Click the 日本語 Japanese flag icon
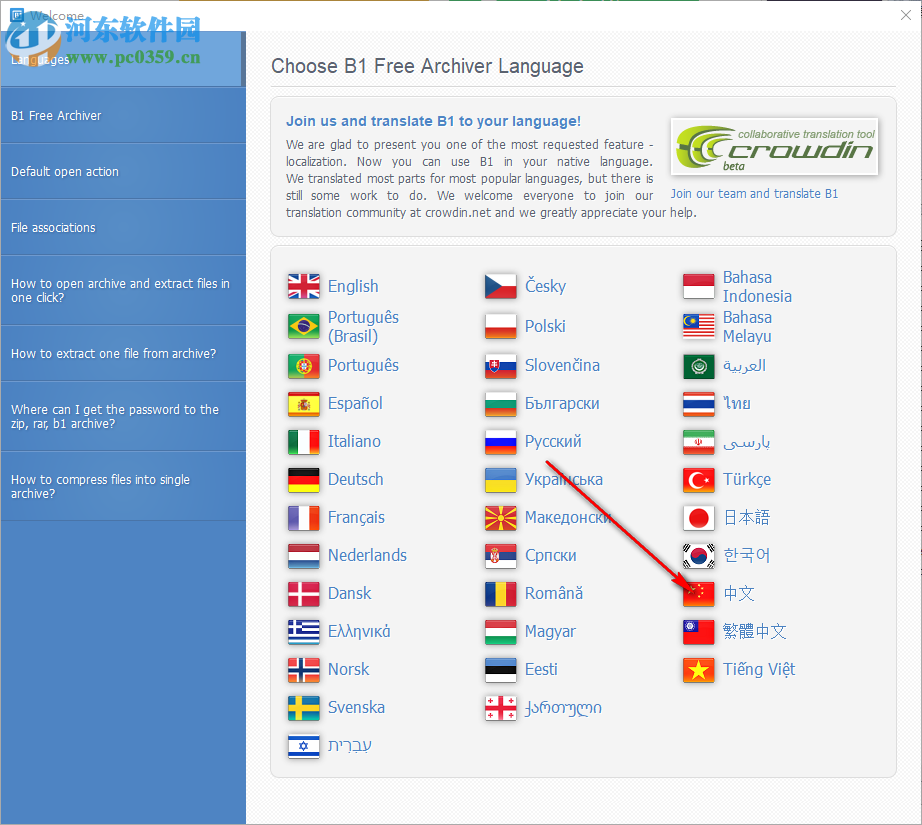This screenshot has height=825, width=922. coord(697,517)
